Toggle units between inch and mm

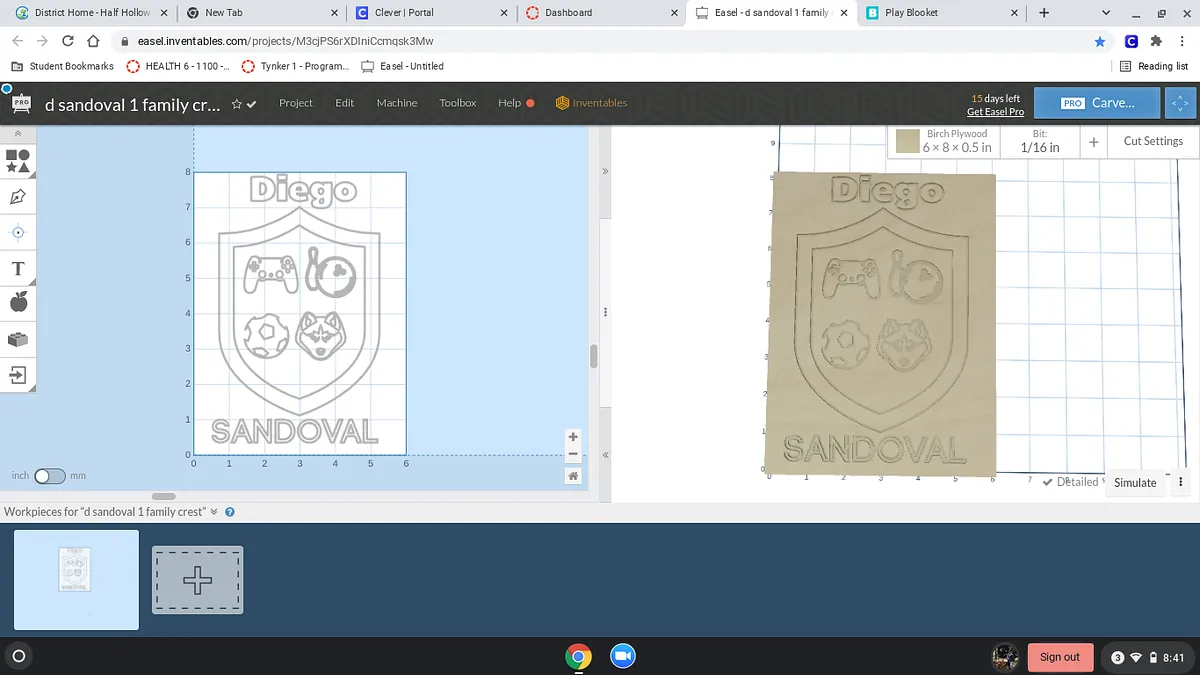click(x=49, y=476)
